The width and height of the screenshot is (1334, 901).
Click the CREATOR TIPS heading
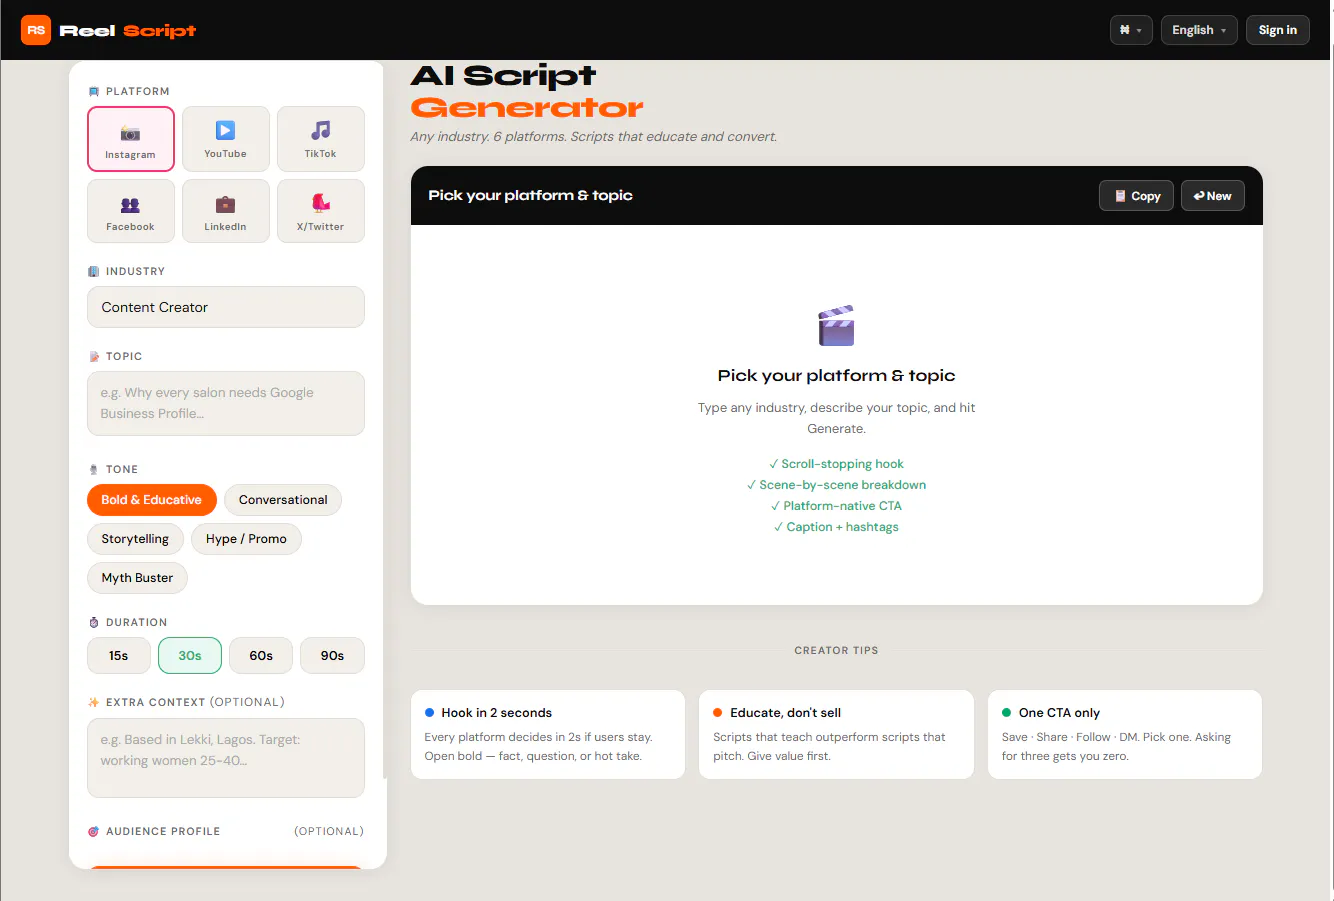coord(836,650)
